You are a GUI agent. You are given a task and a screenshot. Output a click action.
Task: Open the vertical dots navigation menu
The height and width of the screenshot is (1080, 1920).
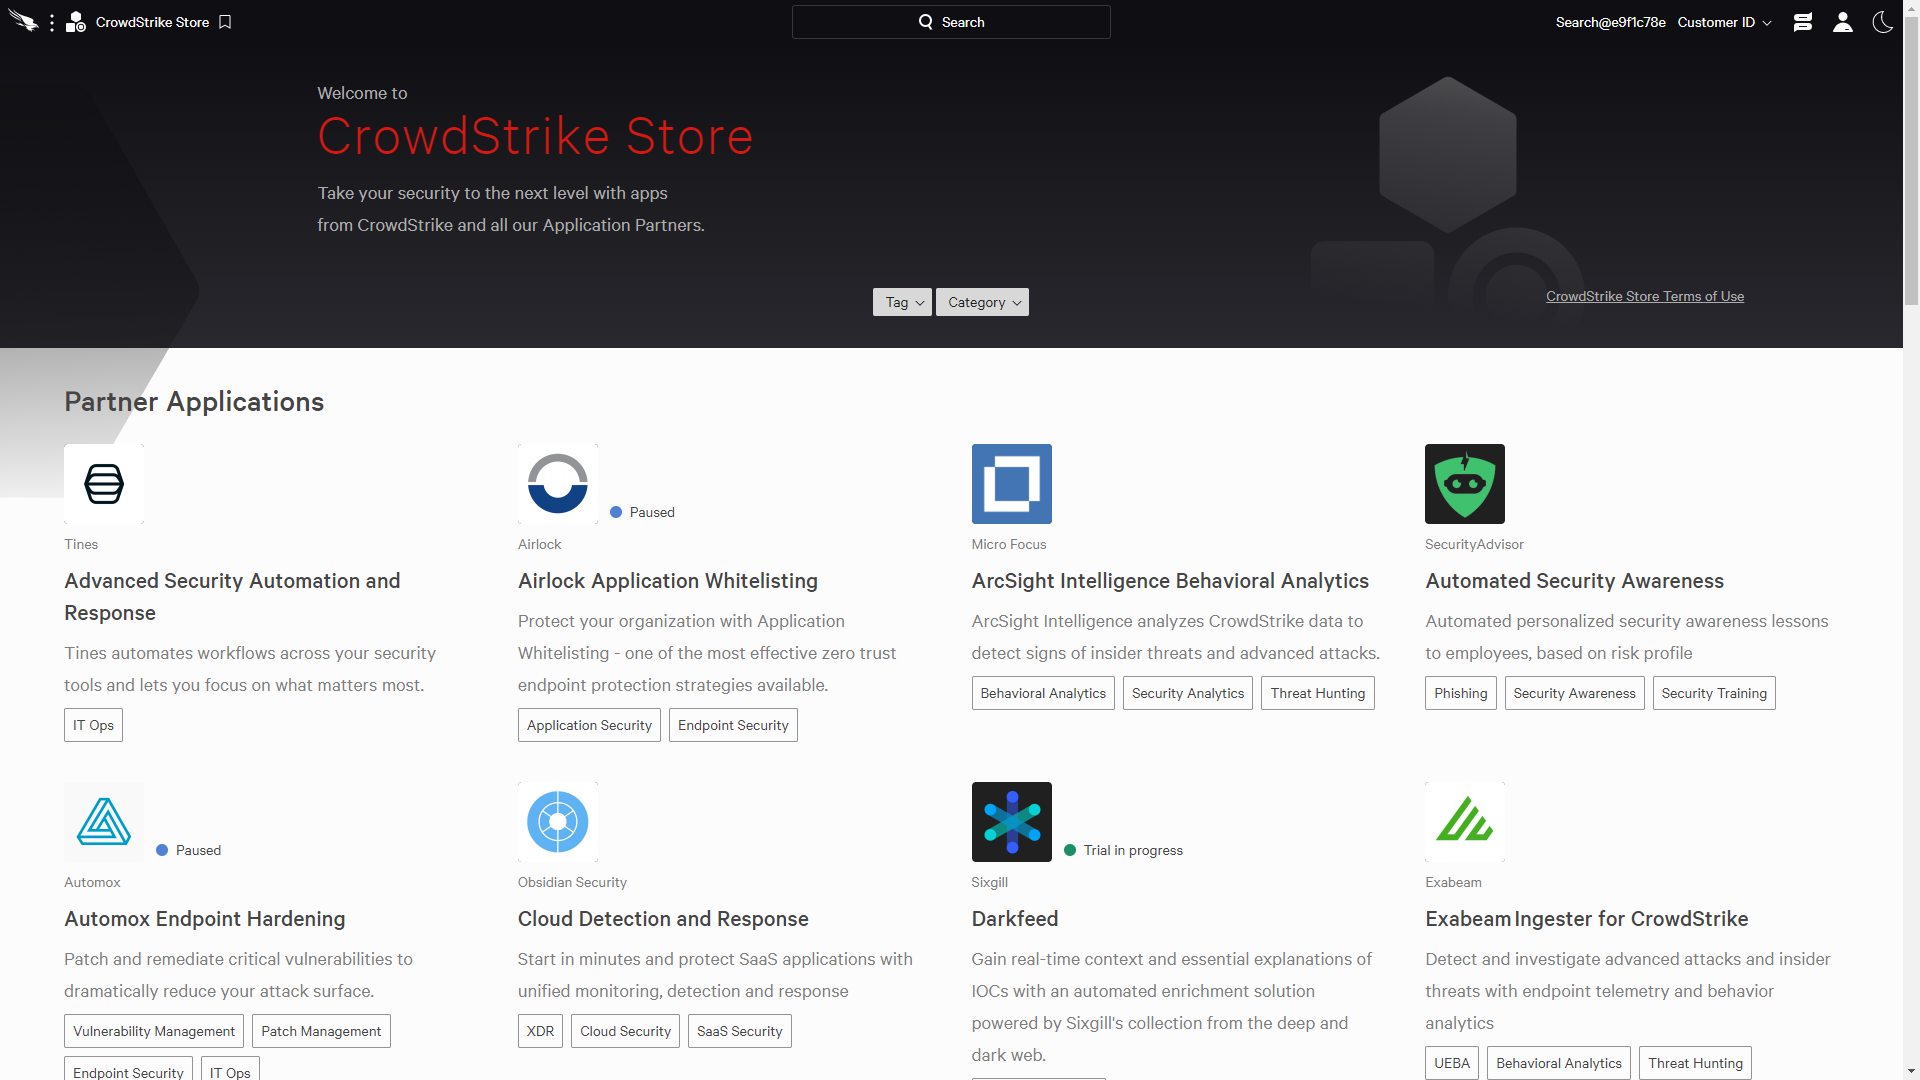[x=52, y=22]
